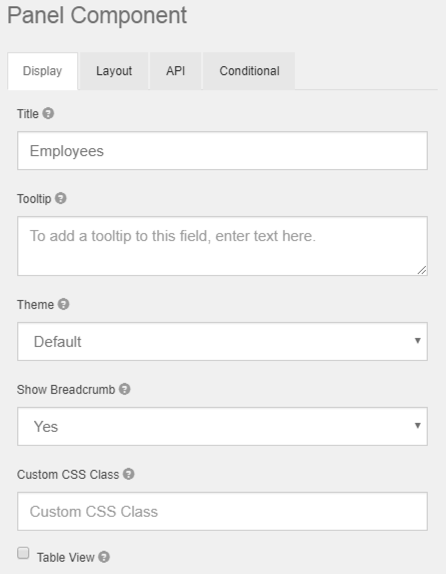This screenshot has width=446, height=574.
Task: Go to the Conditional tab
Action: [x=249, y=71]
